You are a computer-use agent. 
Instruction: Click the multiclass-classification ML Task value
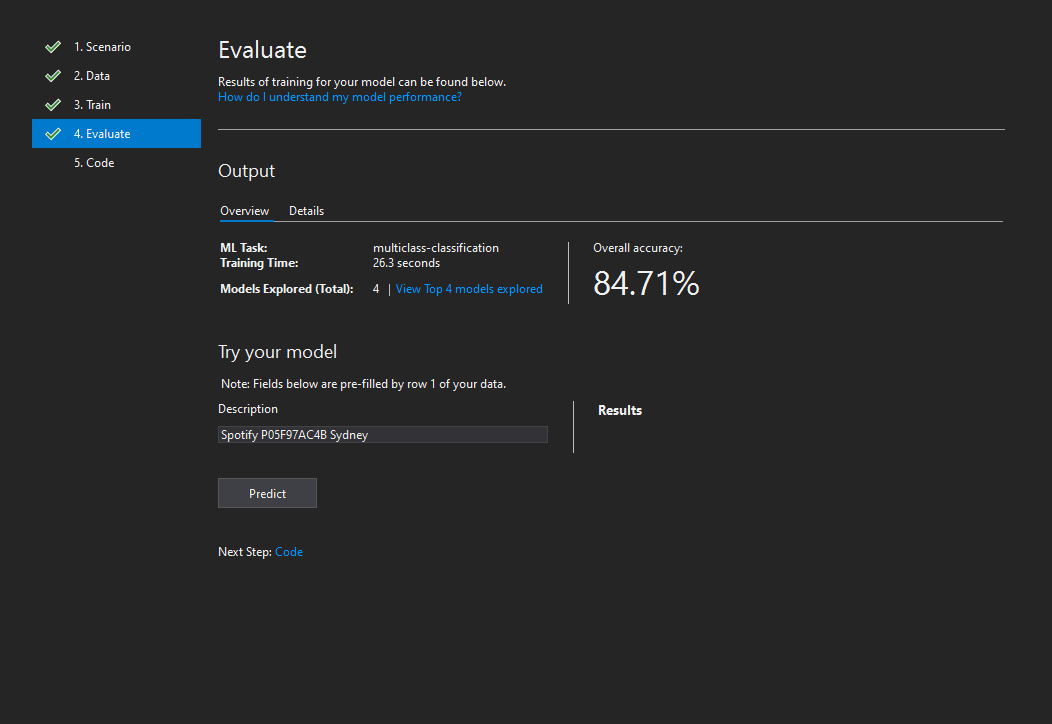436,248
